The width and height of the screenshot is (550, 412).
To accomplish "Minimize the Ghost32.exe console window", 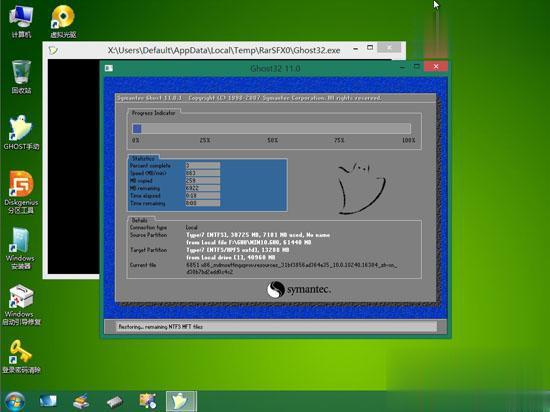I will click(356, 48).
